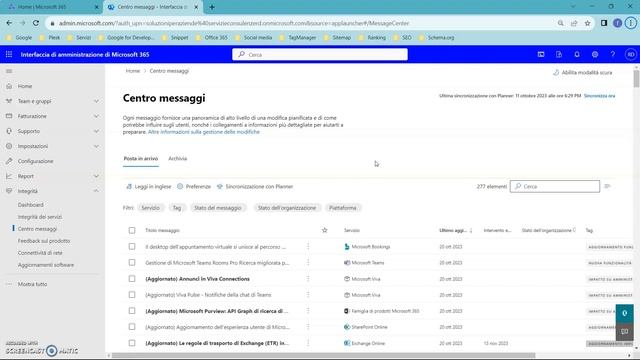Check the Viva Pulse message row

132,295
